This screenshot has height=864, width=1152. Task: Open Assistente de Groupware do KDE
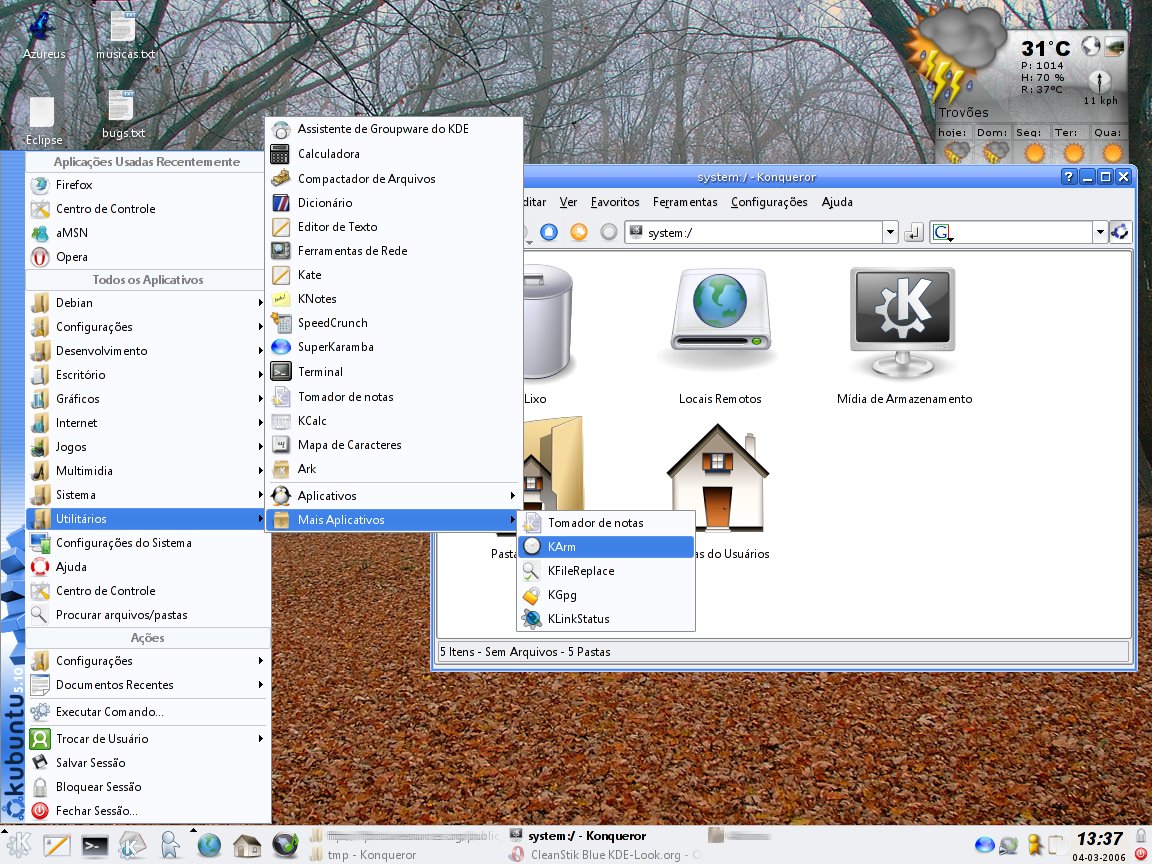pyautogui.click(x=394, y=129)
